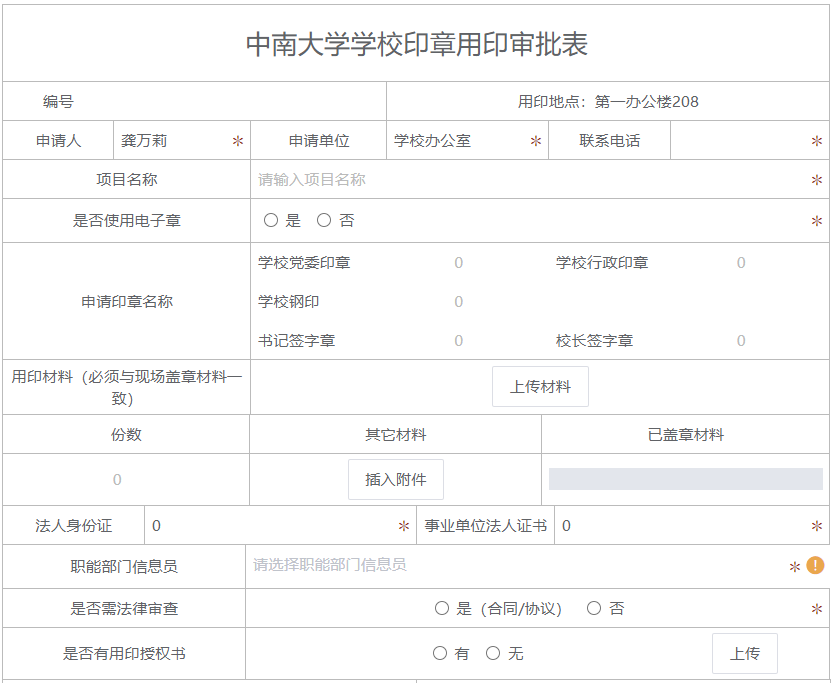The width and height of the screenshot is (833, 683).
Task: Click the 用印地点：第一办公楼208 text
Action: tap(608, 101)
